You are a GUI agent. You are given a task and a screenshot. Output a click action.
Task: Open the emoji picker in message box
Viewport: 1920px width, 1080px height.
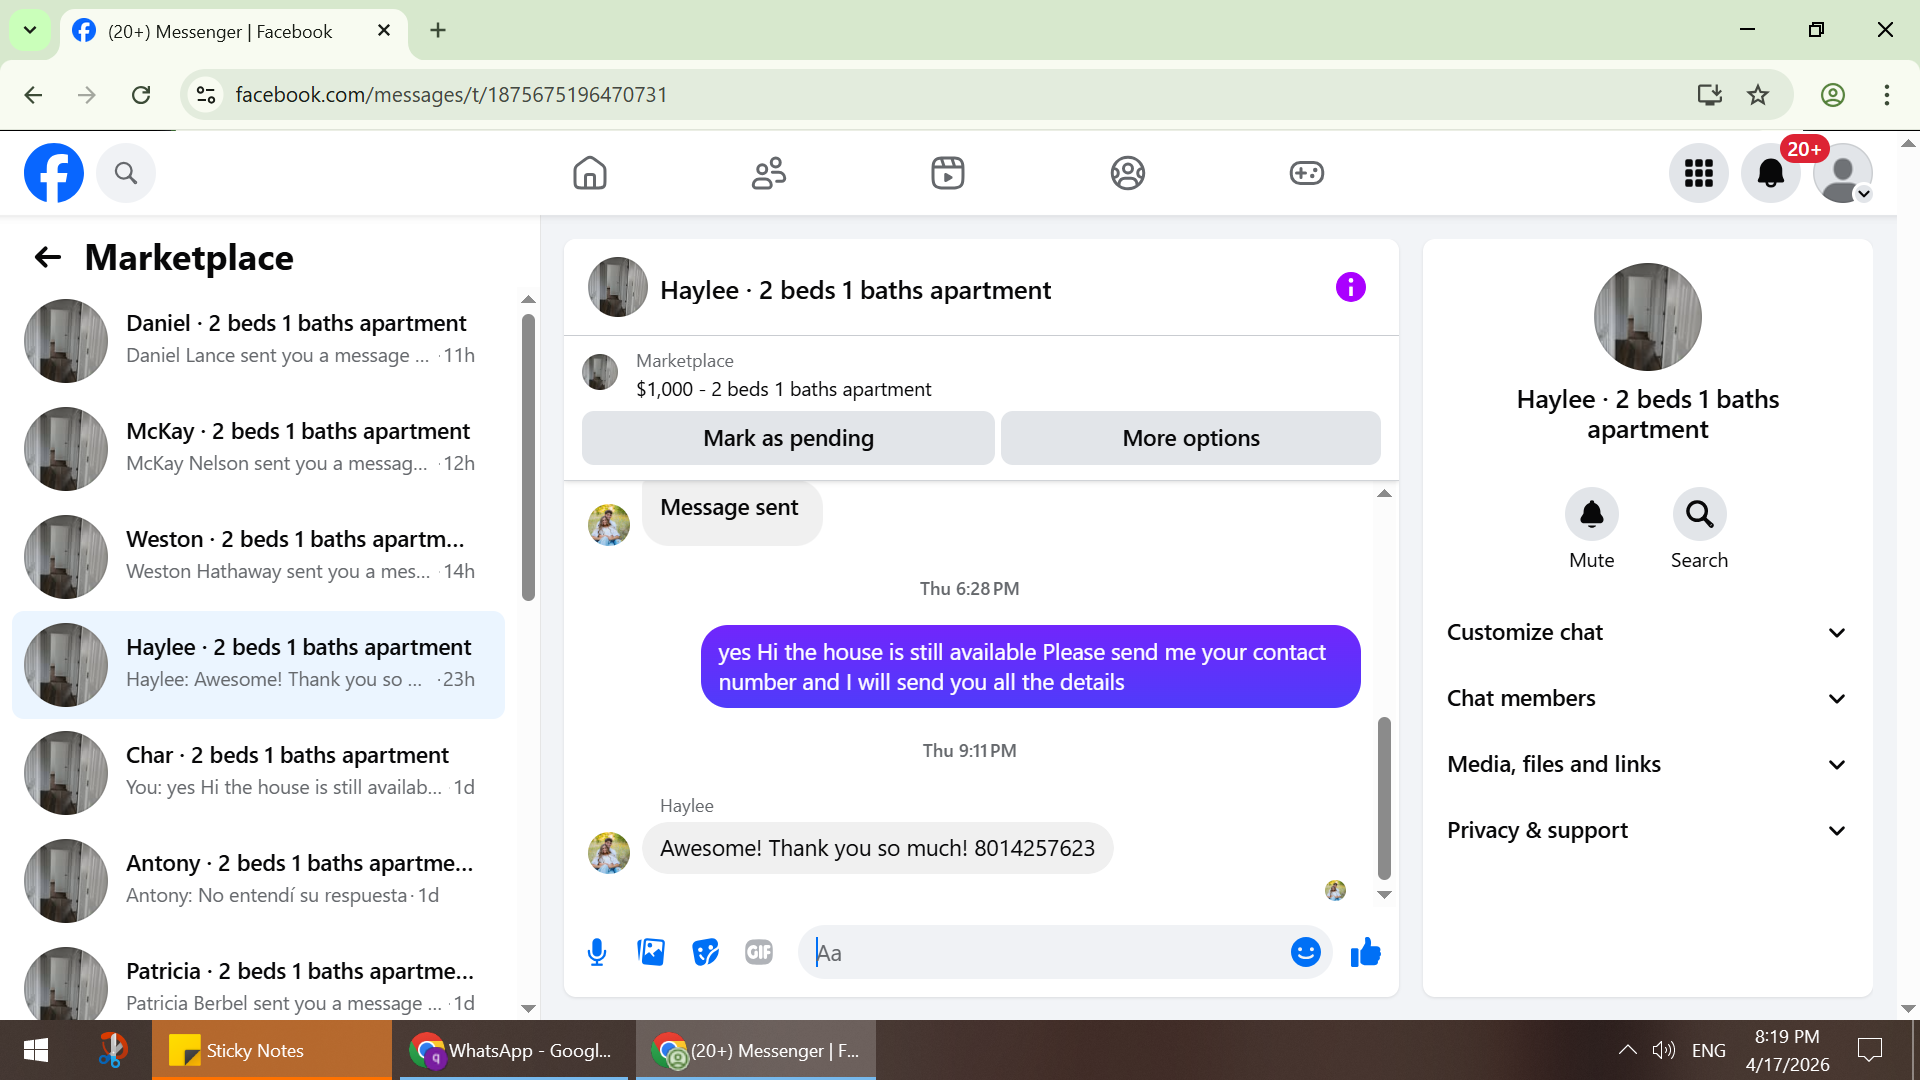1305,952
